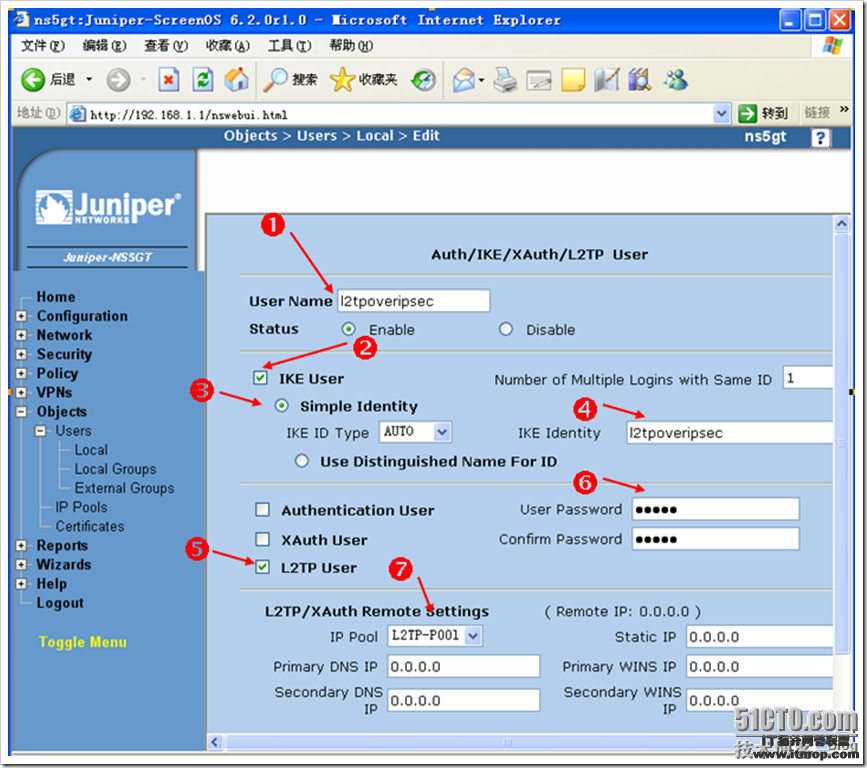Click the yellow note Discuss icon

573,80
